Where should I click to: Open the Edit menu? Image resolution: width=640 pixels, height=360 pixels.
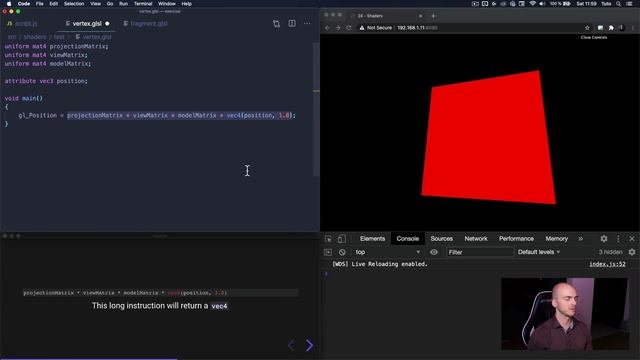tap(53, 4)
